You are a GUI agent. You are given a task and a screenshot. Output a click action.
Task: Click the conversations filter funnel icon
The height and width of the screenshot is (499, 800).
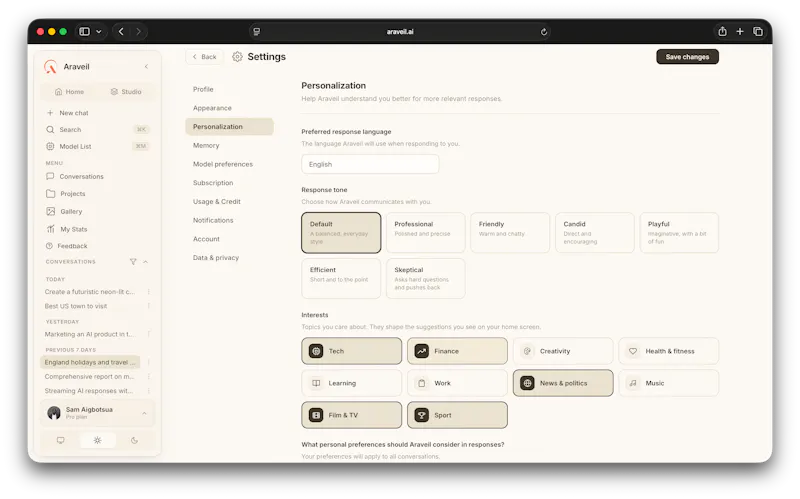pyautogui.click(x=133, y=262)
